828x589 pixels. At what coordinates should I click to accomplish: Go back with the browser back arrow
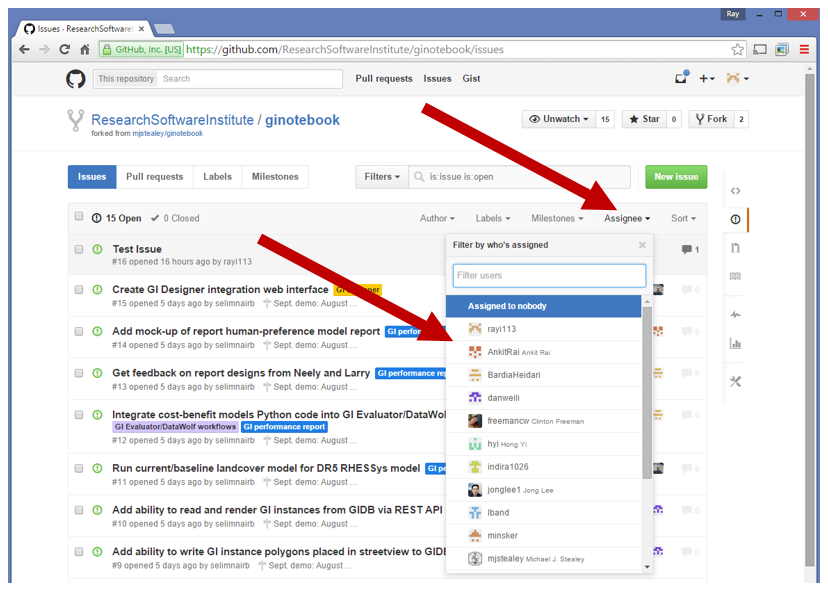[x=24, y=50]
